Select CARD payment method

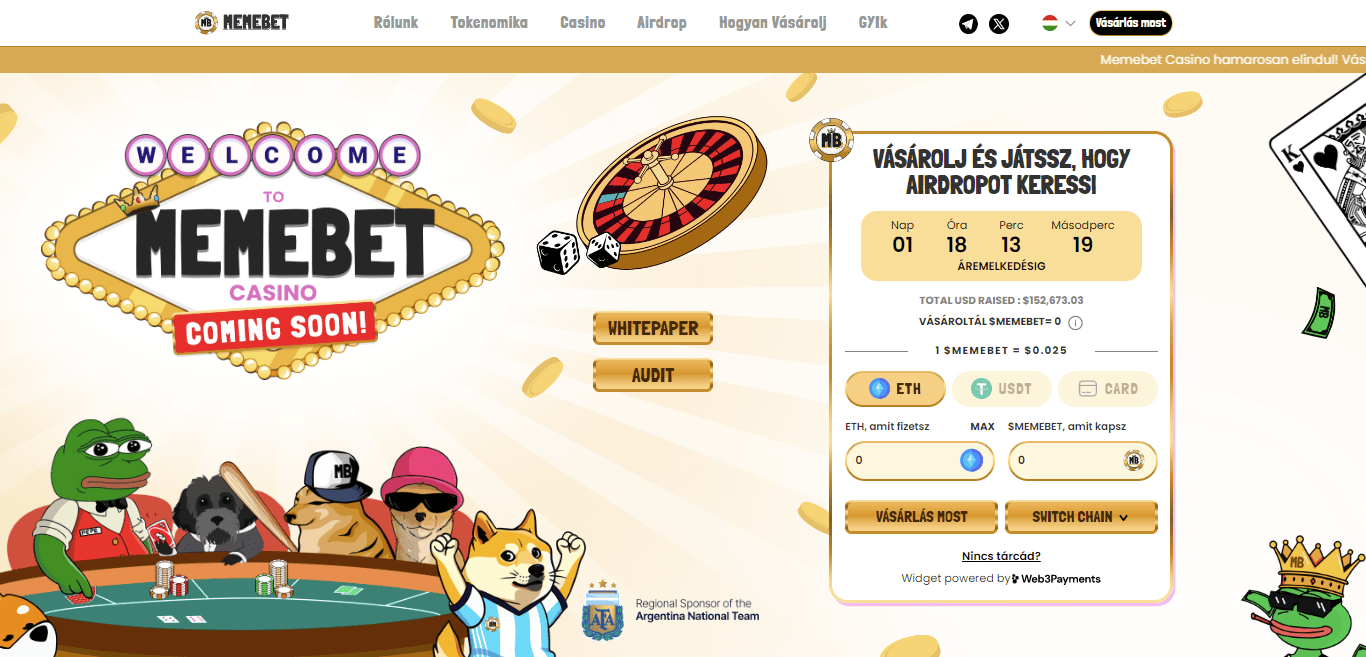pyautogui.click(x=1108, y=389)
